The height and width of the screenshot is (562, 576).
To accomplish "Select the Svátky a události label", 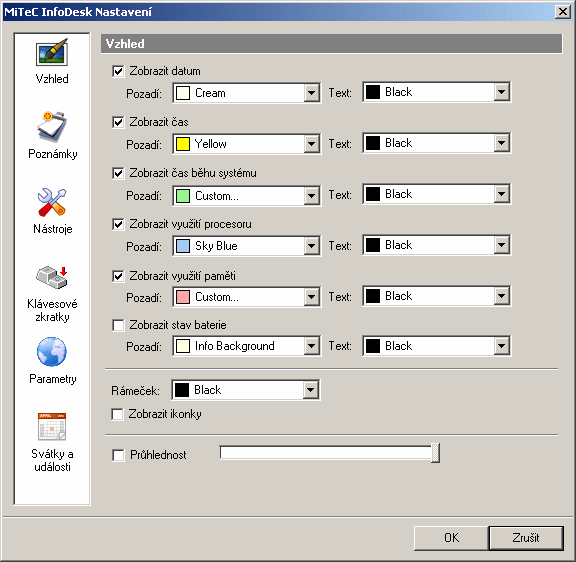I will point(52,460).
